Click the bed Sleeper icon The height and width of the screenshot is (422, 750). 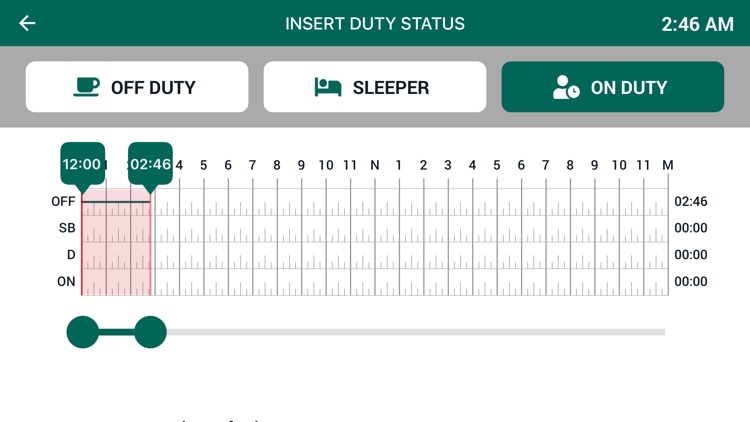pos(328,87)
